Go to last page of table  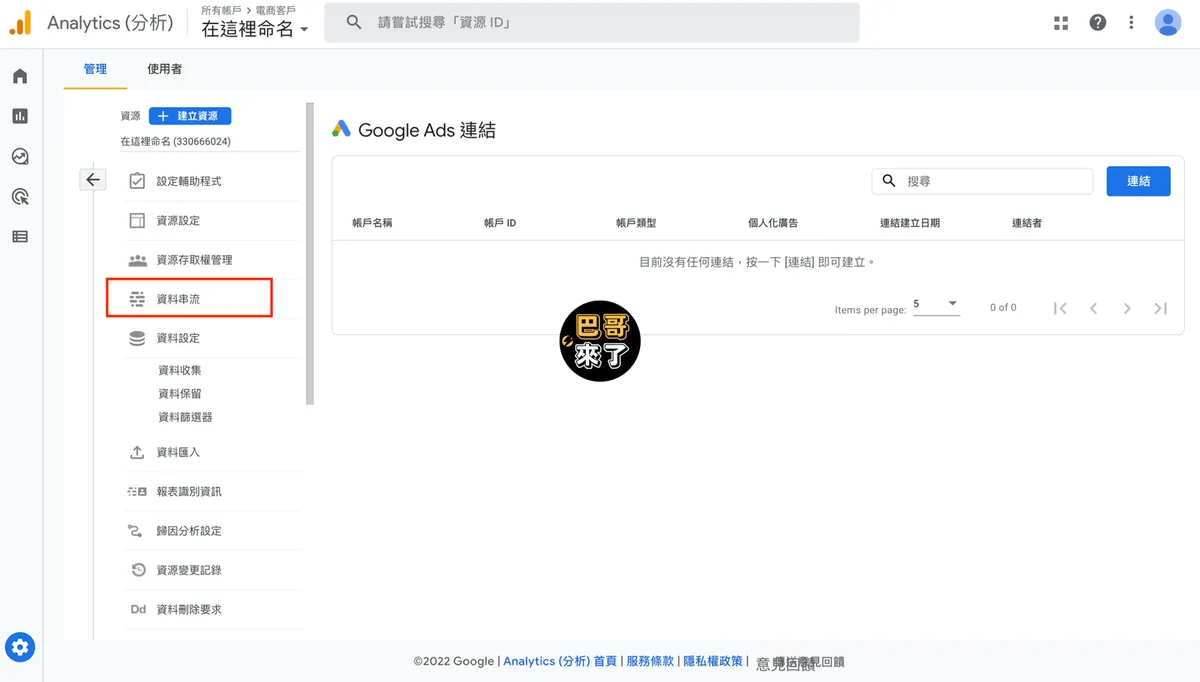[x=1161, y=308]
